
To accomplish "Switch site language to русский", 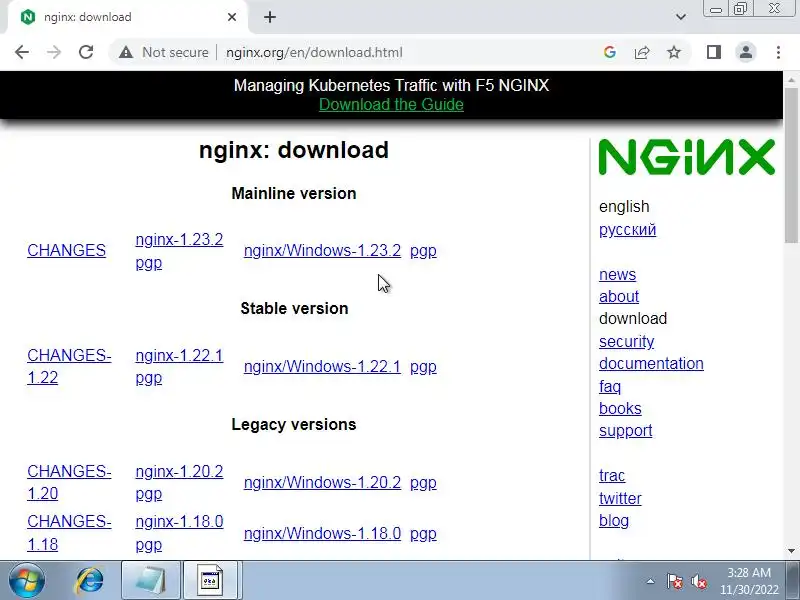I will point(628,230).
